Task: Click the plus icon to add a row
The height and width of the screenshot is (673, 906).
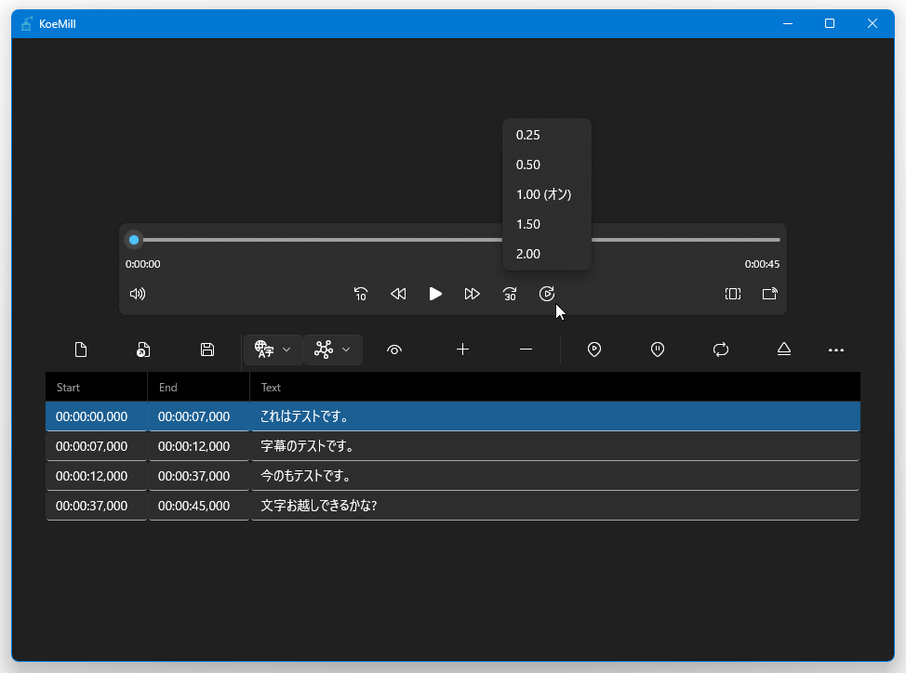Action: click(462, 349)
